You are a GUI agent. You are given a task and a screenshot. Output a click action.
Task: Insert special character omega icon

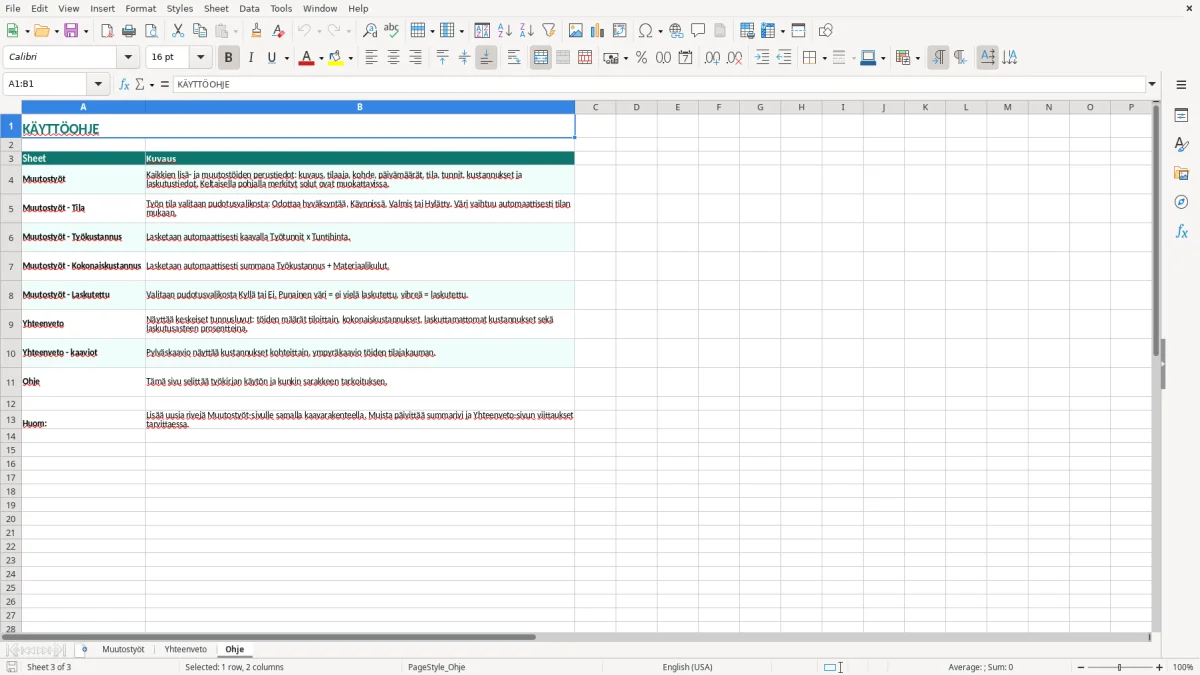pyautogui.click(x=646, y=31)
